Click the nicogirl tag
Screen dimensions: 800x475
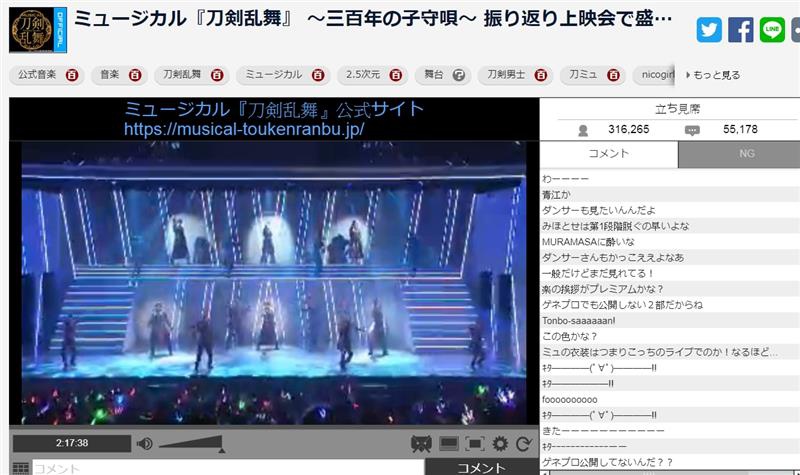click(658, 74)
